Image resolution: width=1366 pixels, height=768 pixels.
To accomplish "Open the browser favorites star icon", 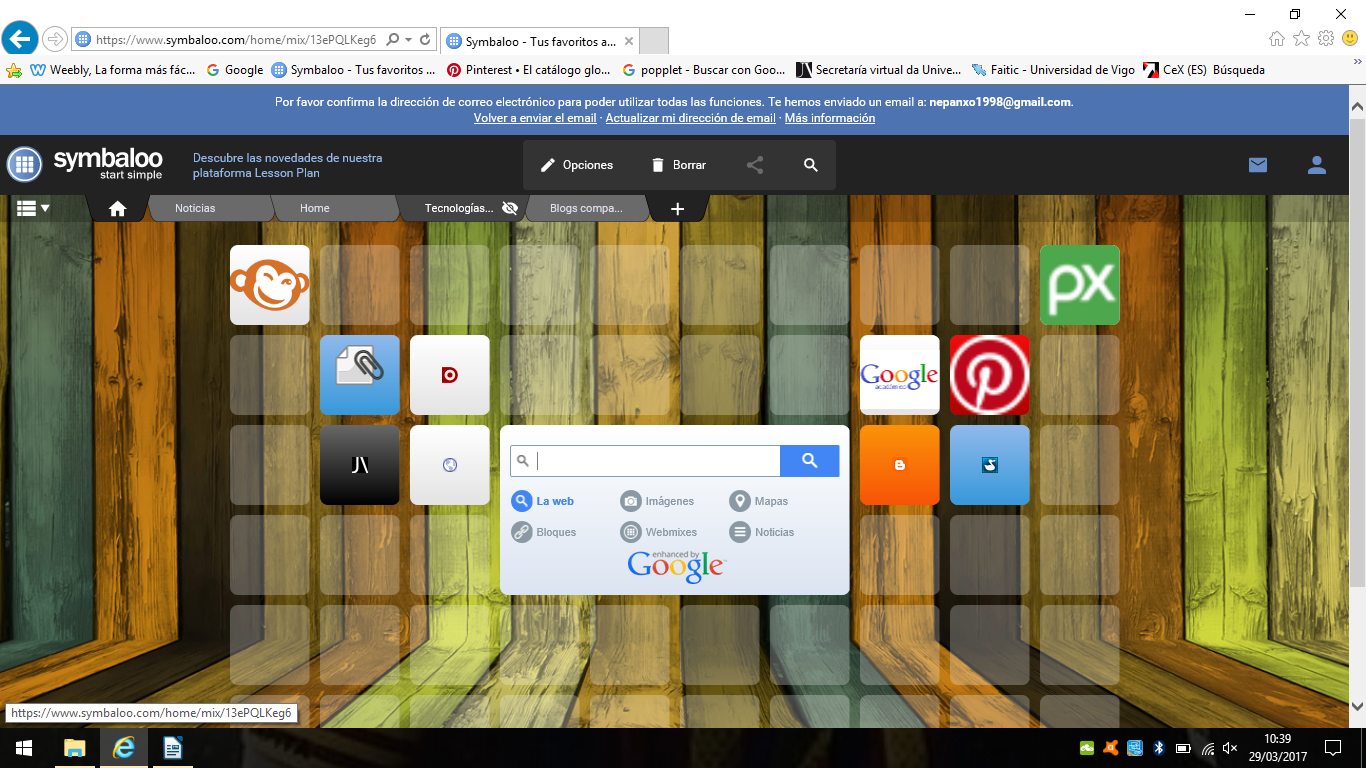I will [x=1301, y=39].
